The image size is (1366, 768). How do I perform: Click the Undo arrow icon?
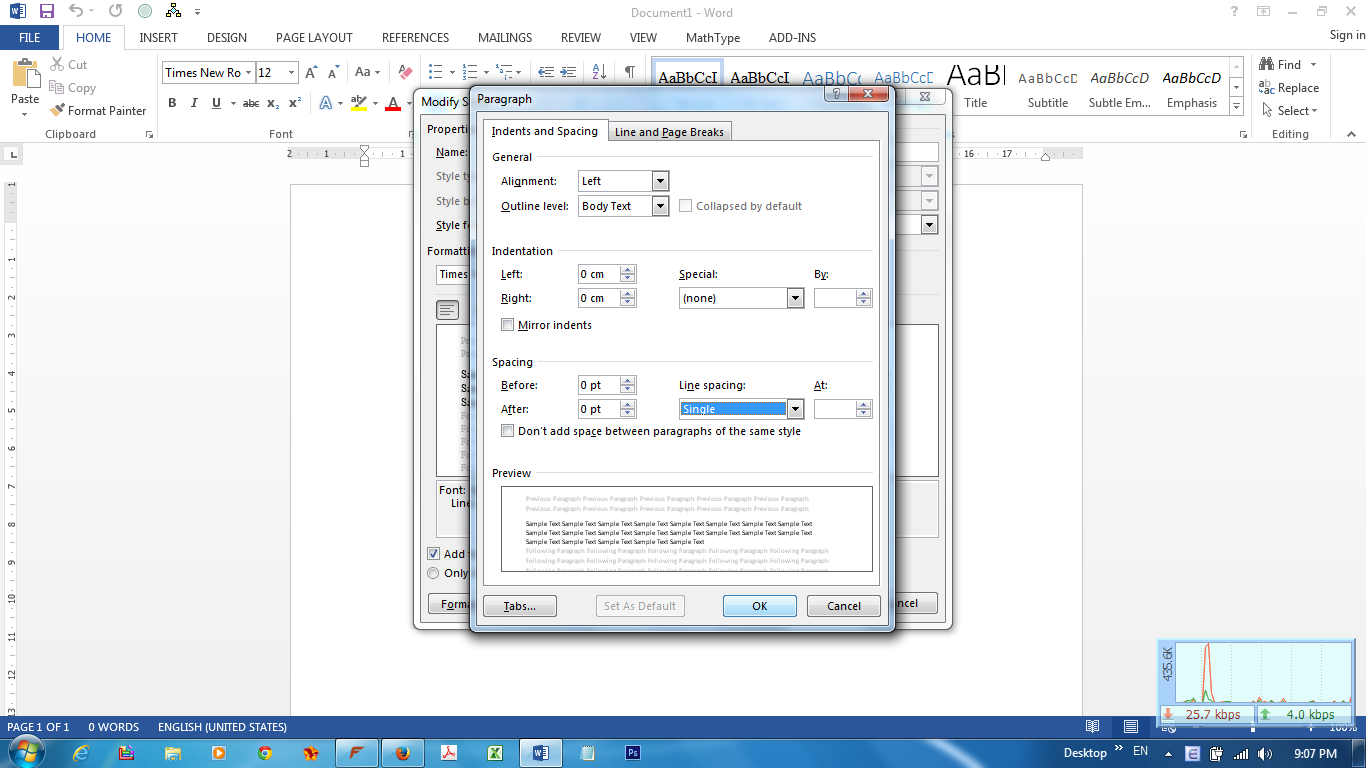tap(76, 12)
